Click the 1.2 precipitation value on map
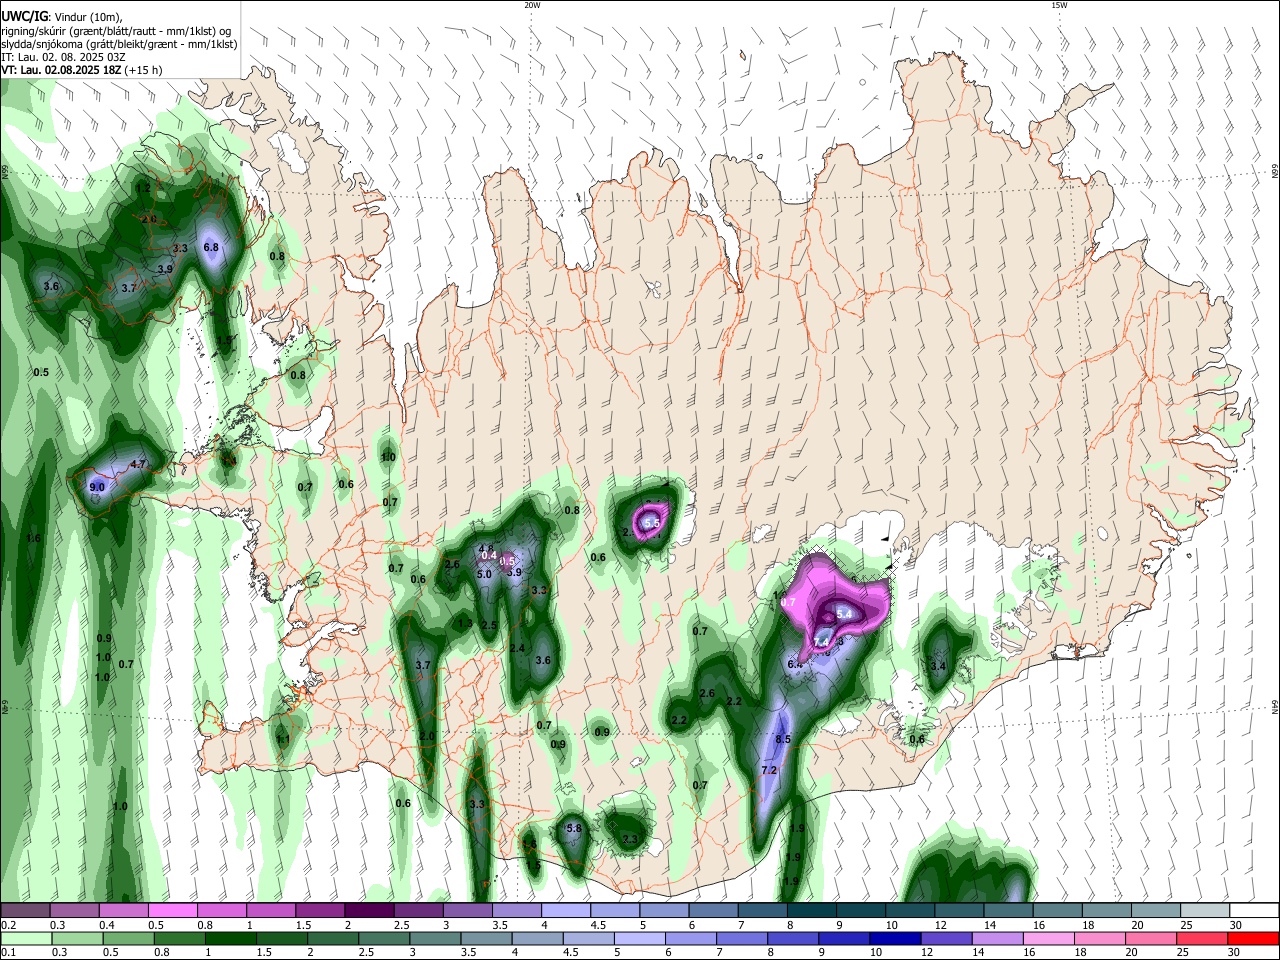This screenshot has width=1280, height=960. tap(143, 188)
